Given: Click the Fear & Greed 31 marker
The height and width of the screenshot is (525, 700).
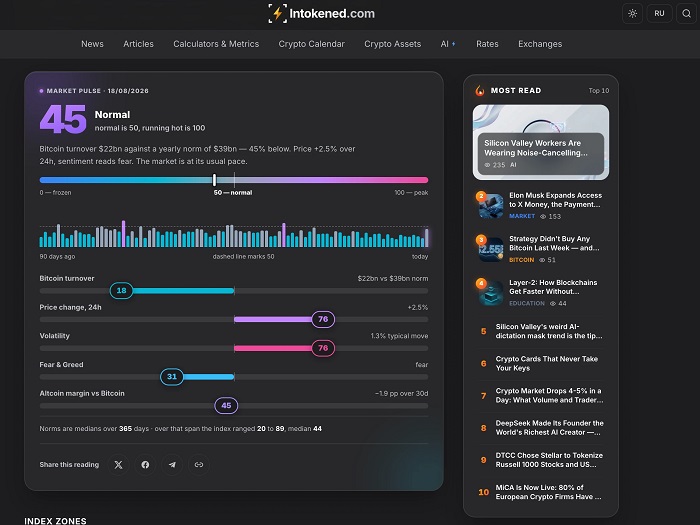Looking at the screenshot, I should [172, 377].
